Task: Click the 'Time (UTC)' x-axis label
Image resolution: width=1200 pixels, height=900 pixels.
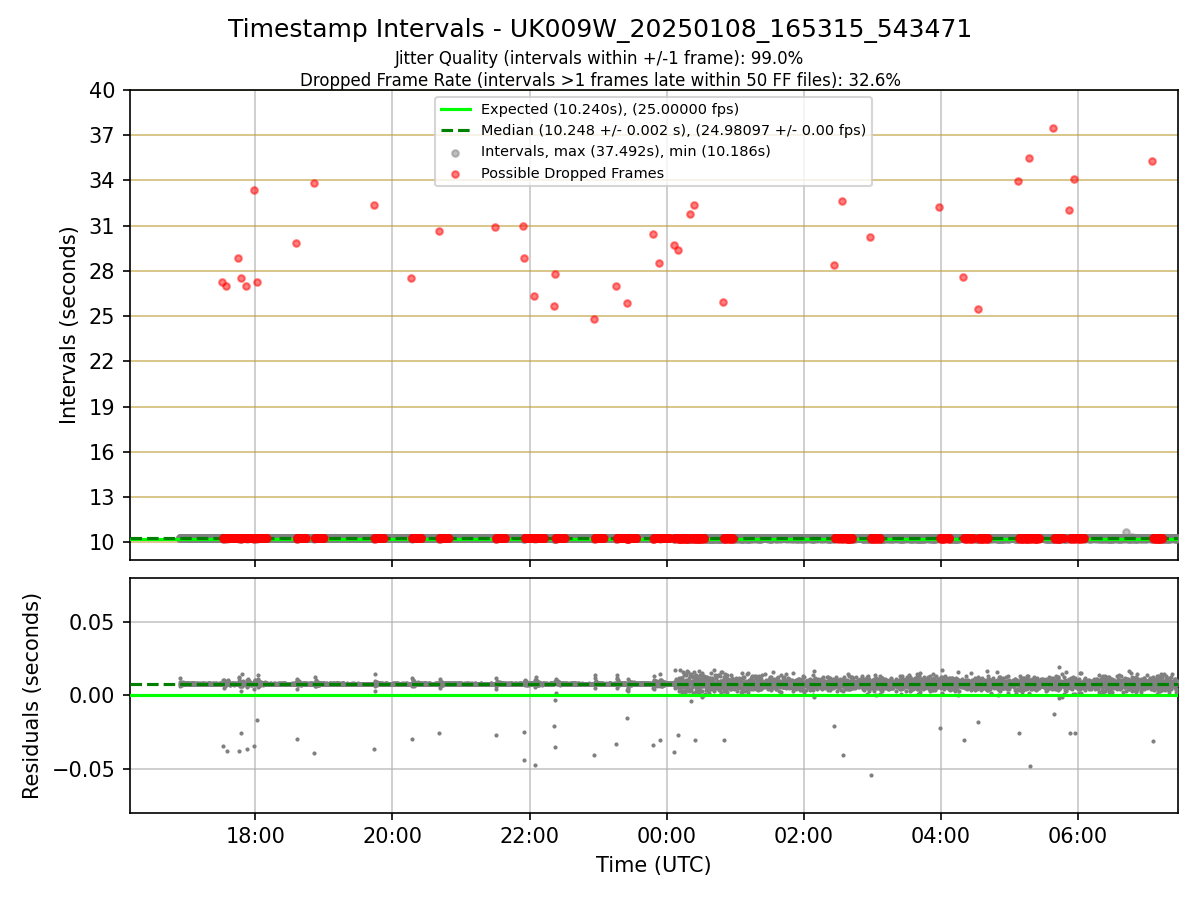Action: [653, 865]
